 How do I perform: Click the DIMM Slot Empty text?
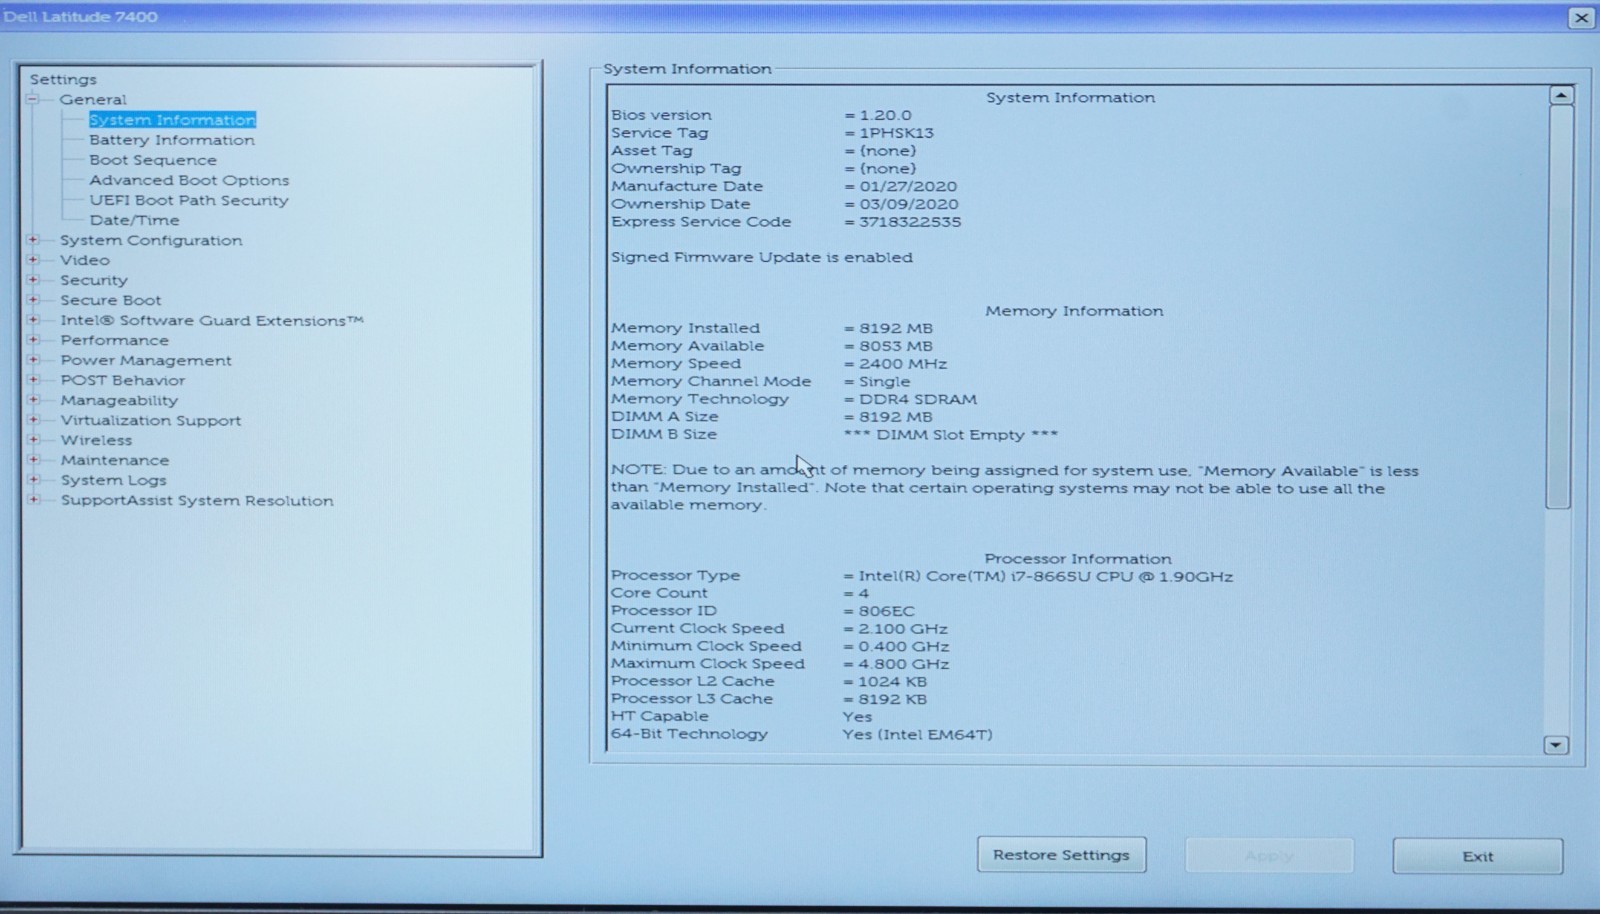(x=950, y=435)
